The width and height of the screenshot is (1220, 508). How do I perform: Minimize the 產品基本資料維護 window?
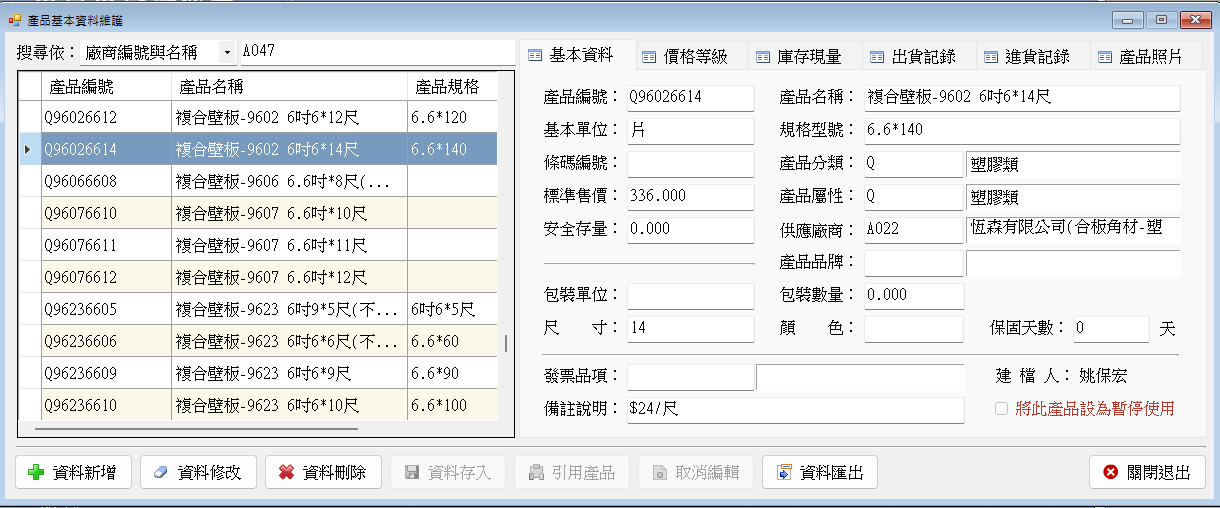1128,19
